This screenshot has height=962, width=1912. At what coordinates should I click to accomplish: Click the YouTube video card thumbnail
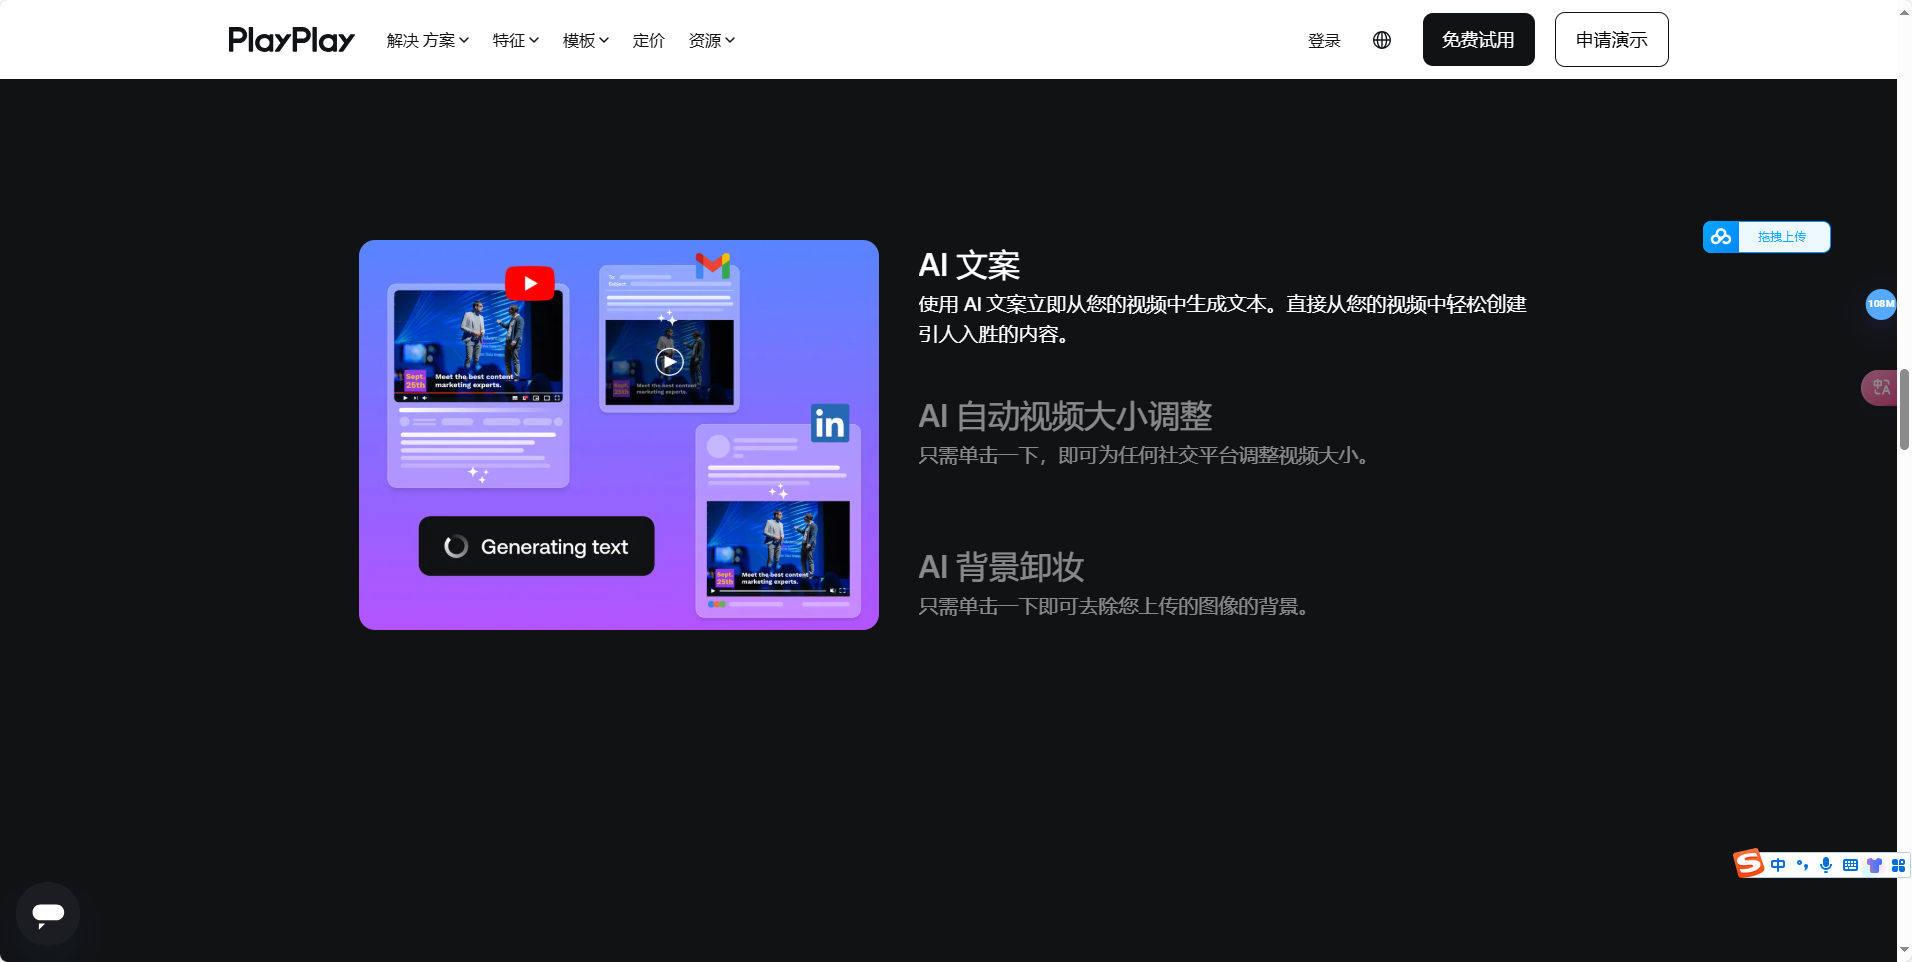478,346
